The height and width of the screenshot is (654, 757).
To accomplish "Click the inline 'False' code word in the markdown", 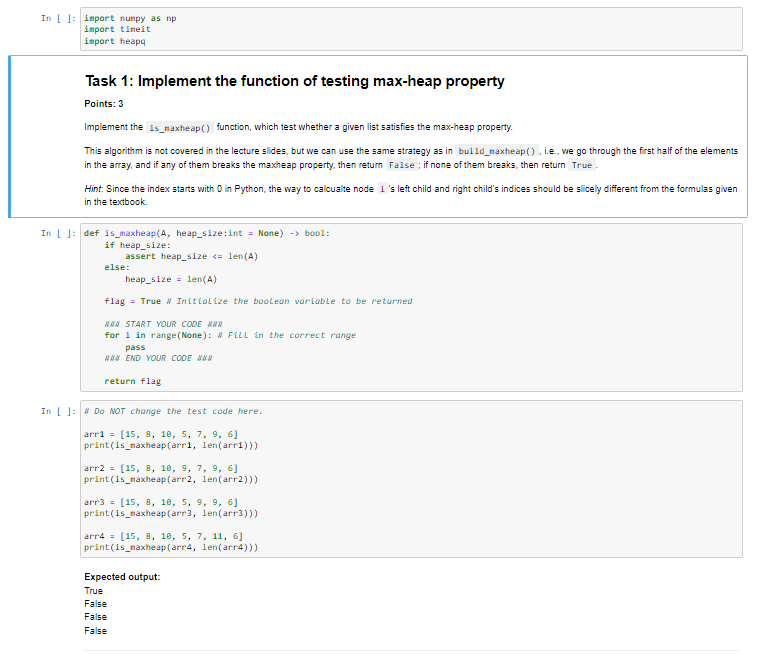I will [402, 165].
